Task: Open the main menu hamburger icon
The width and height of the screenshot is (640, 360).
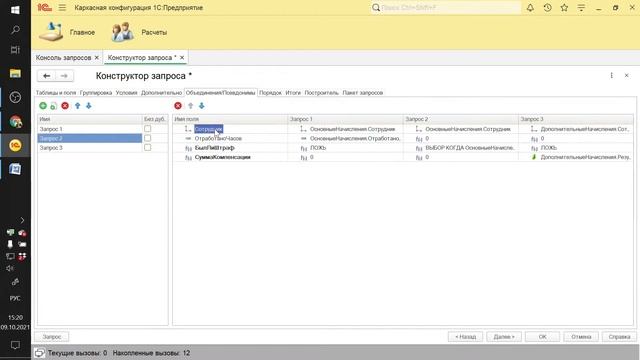Action: coord(62,7)
